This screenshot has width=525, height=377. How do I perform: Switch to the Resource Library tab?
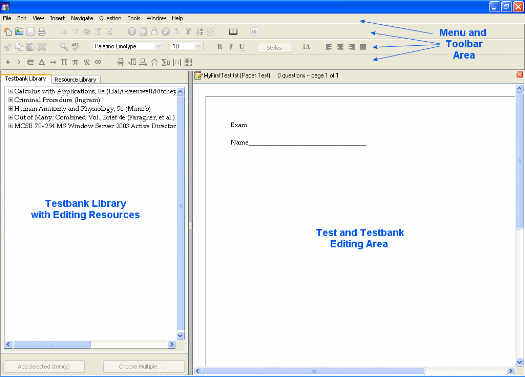coord(75,79)
